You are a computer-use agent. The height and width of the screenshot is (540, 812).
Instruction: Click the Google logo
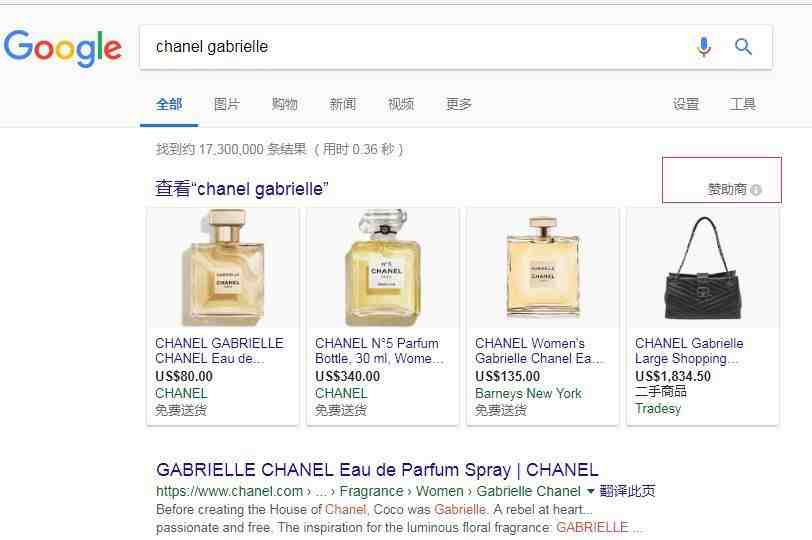coord(63,47)
